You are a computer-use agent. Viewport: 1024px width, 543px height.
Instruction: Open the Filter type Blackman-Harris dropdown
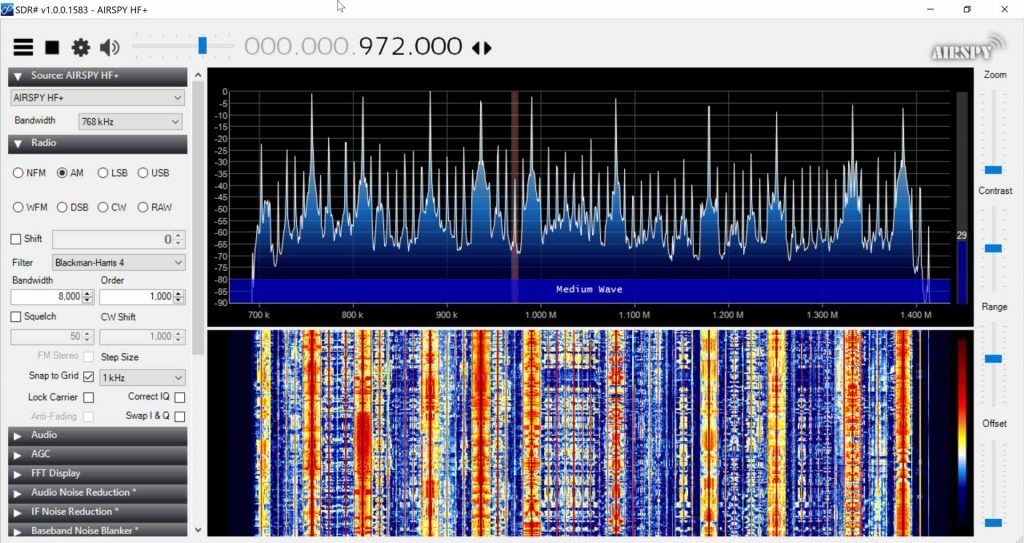coord(118,262)
